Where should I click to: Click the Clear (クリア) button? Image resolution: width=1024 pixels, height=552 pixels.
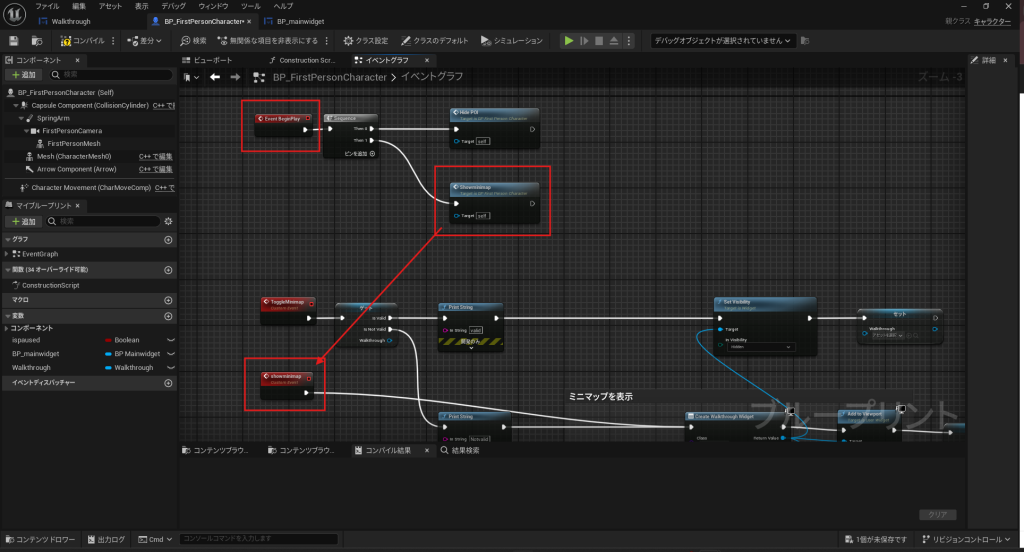(x=937, y=515)
